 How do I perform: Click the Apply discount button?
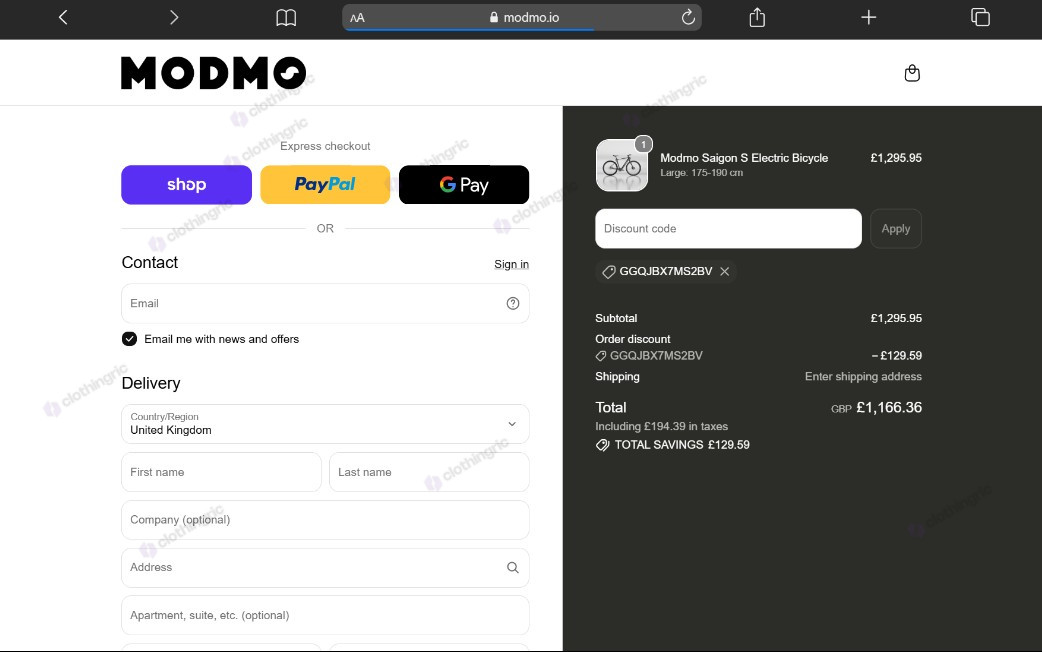896,229
